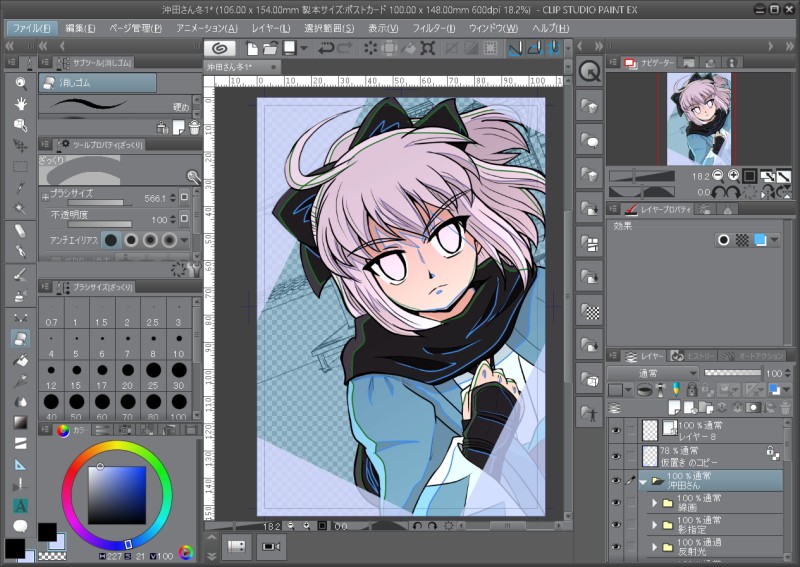Screen dimensions: 800x567
Task: Click the Scale/Rotate transform icon
Action: coord(428,48)
